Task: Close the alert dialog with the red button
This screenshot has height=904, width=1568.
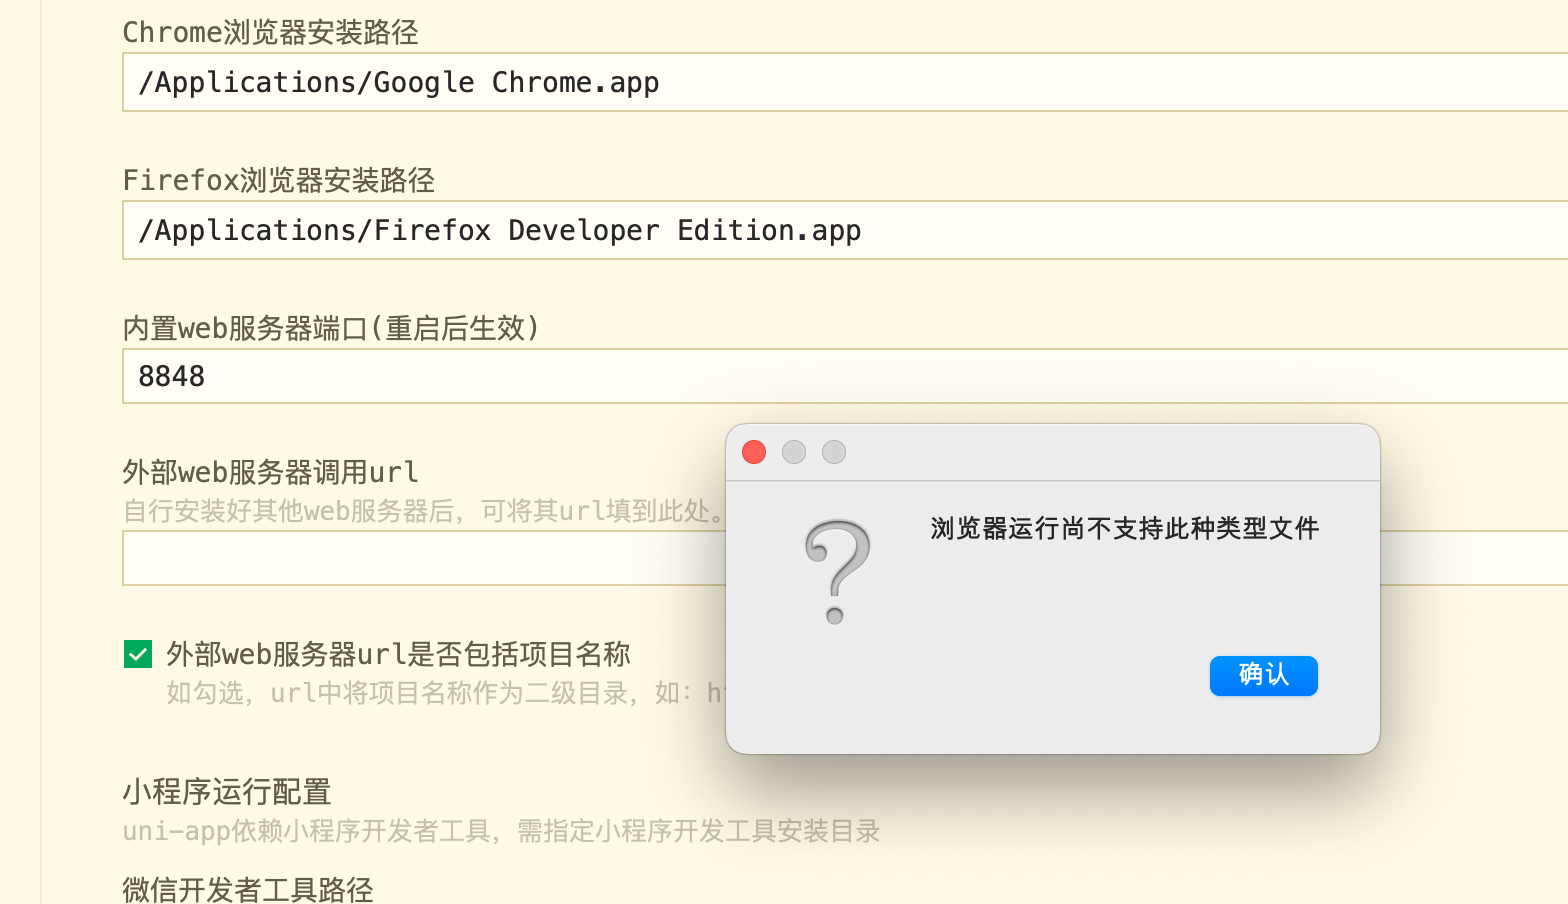Action: [754, 452]
